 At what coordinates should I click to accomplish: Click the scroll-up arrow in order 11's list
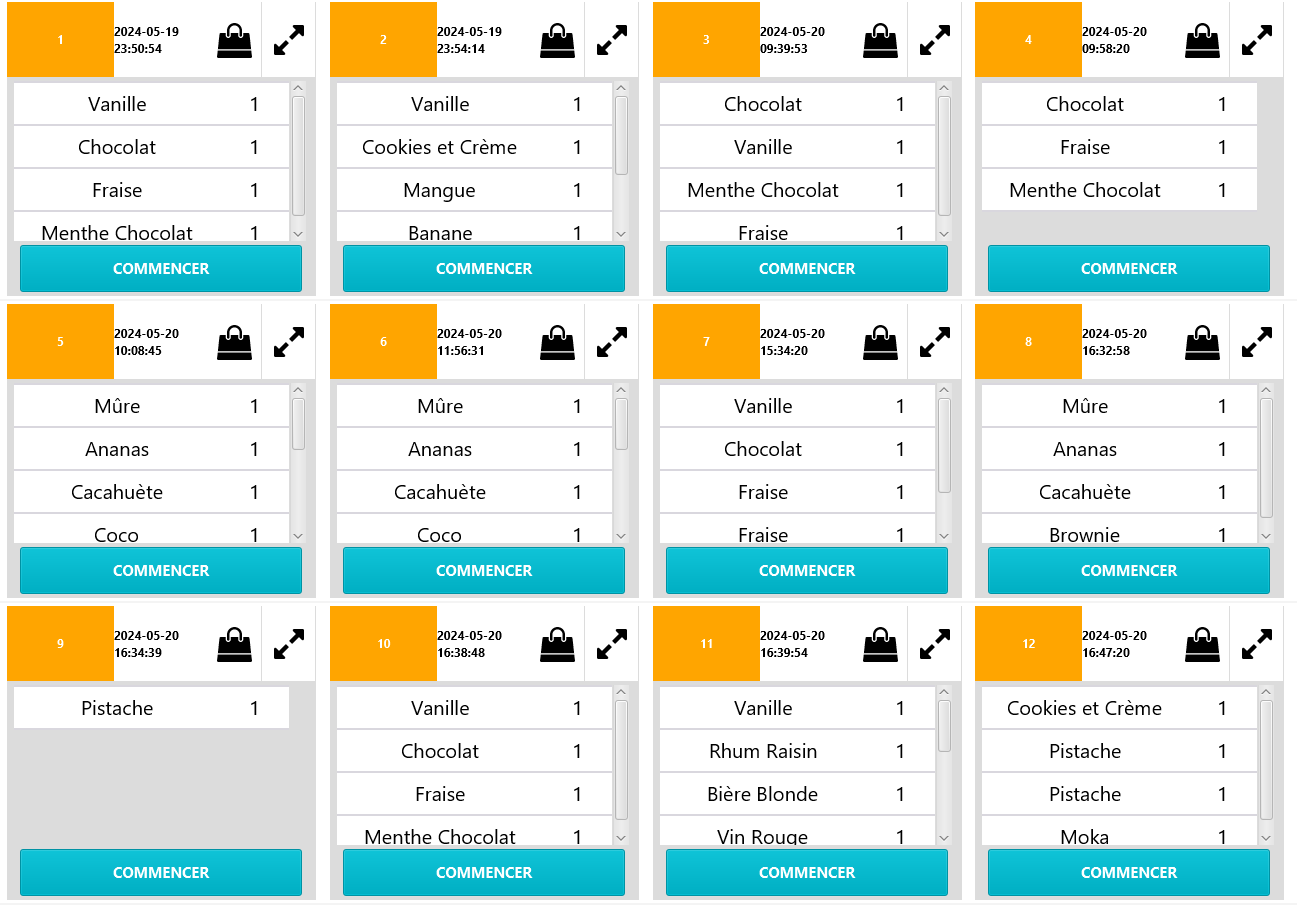point(944,692)
